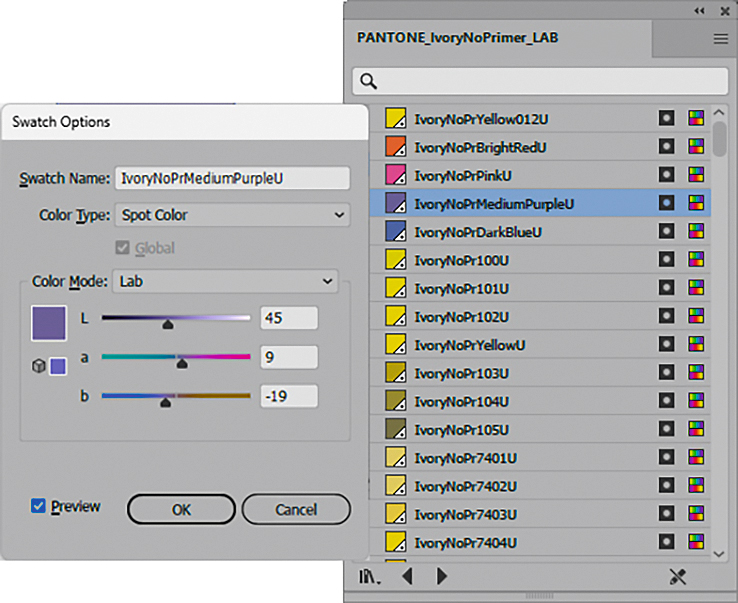Click the IvoryNoPr105U olive swatch thumbnail
The height and width of the screenshot is (603, 738).
396,429
